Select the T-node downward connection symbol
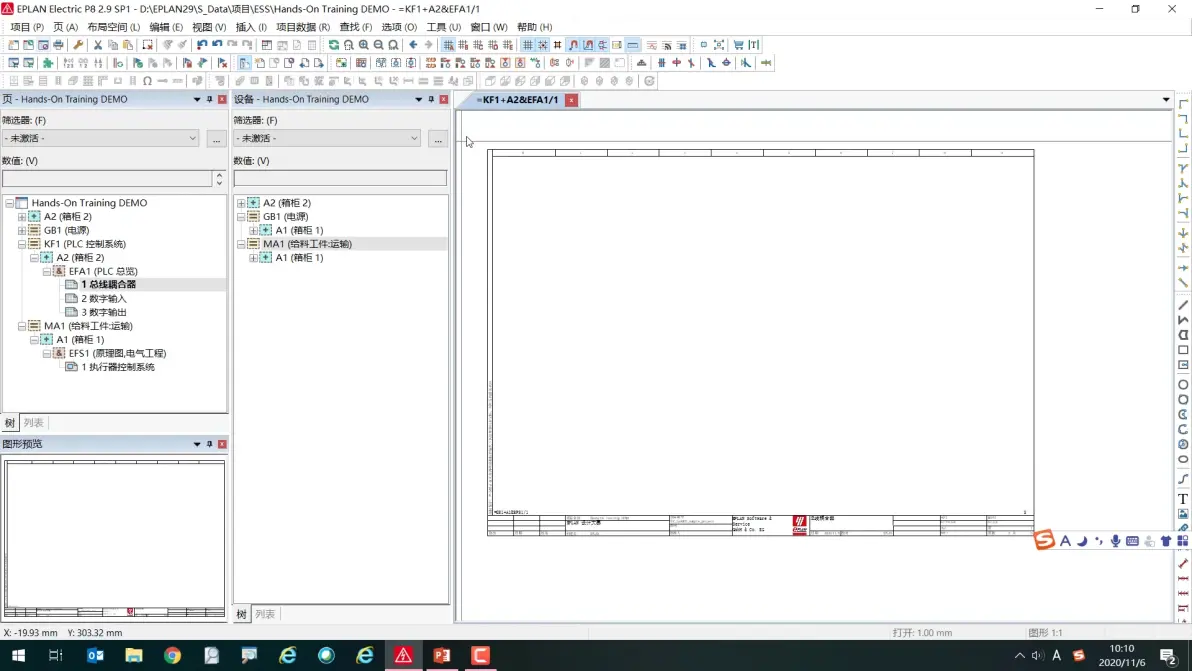 tap(1183, 169)
